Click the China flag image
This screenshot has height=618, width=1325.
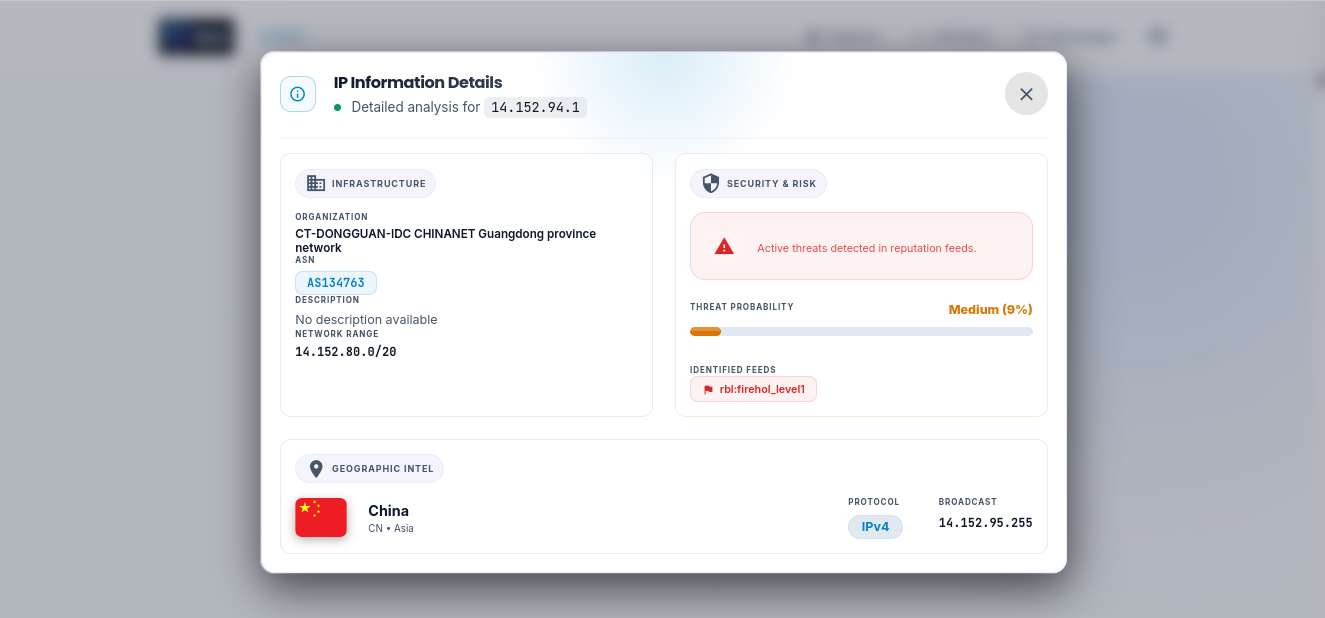click(x=321, y=517)
